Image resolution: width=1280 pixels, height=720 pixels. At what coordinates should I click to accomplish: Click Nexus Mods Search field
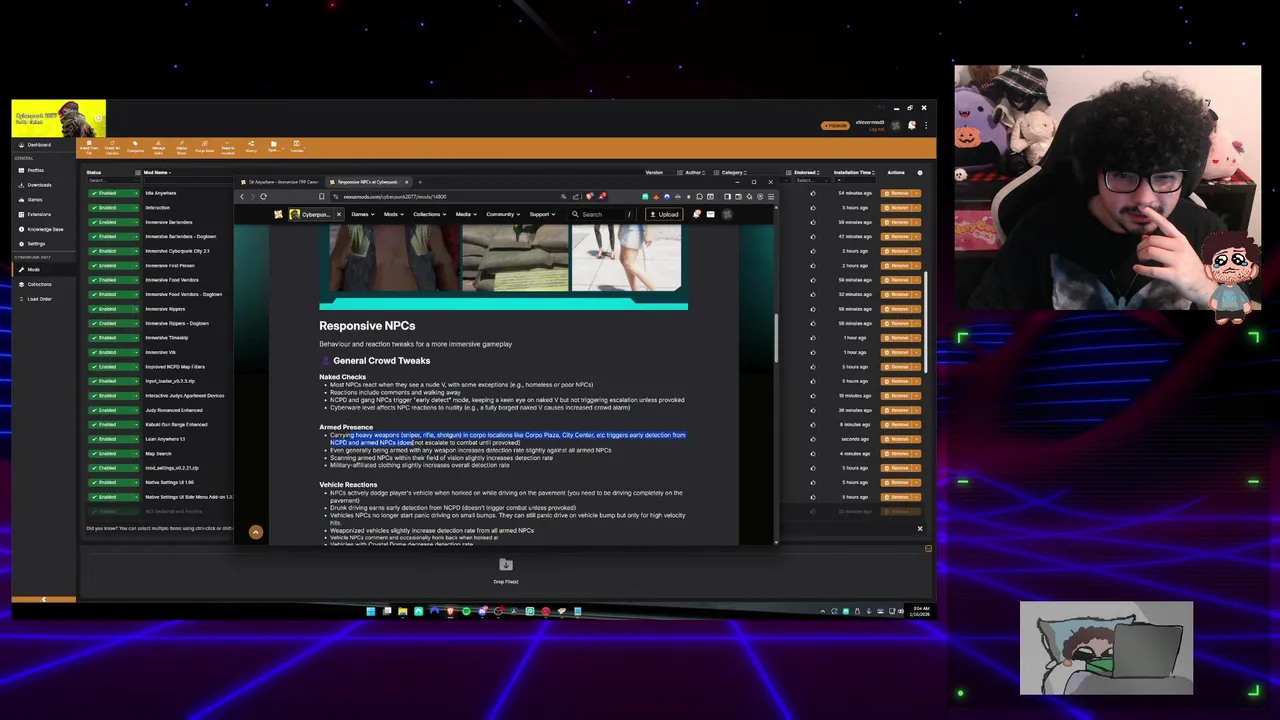tap(600, 214)
